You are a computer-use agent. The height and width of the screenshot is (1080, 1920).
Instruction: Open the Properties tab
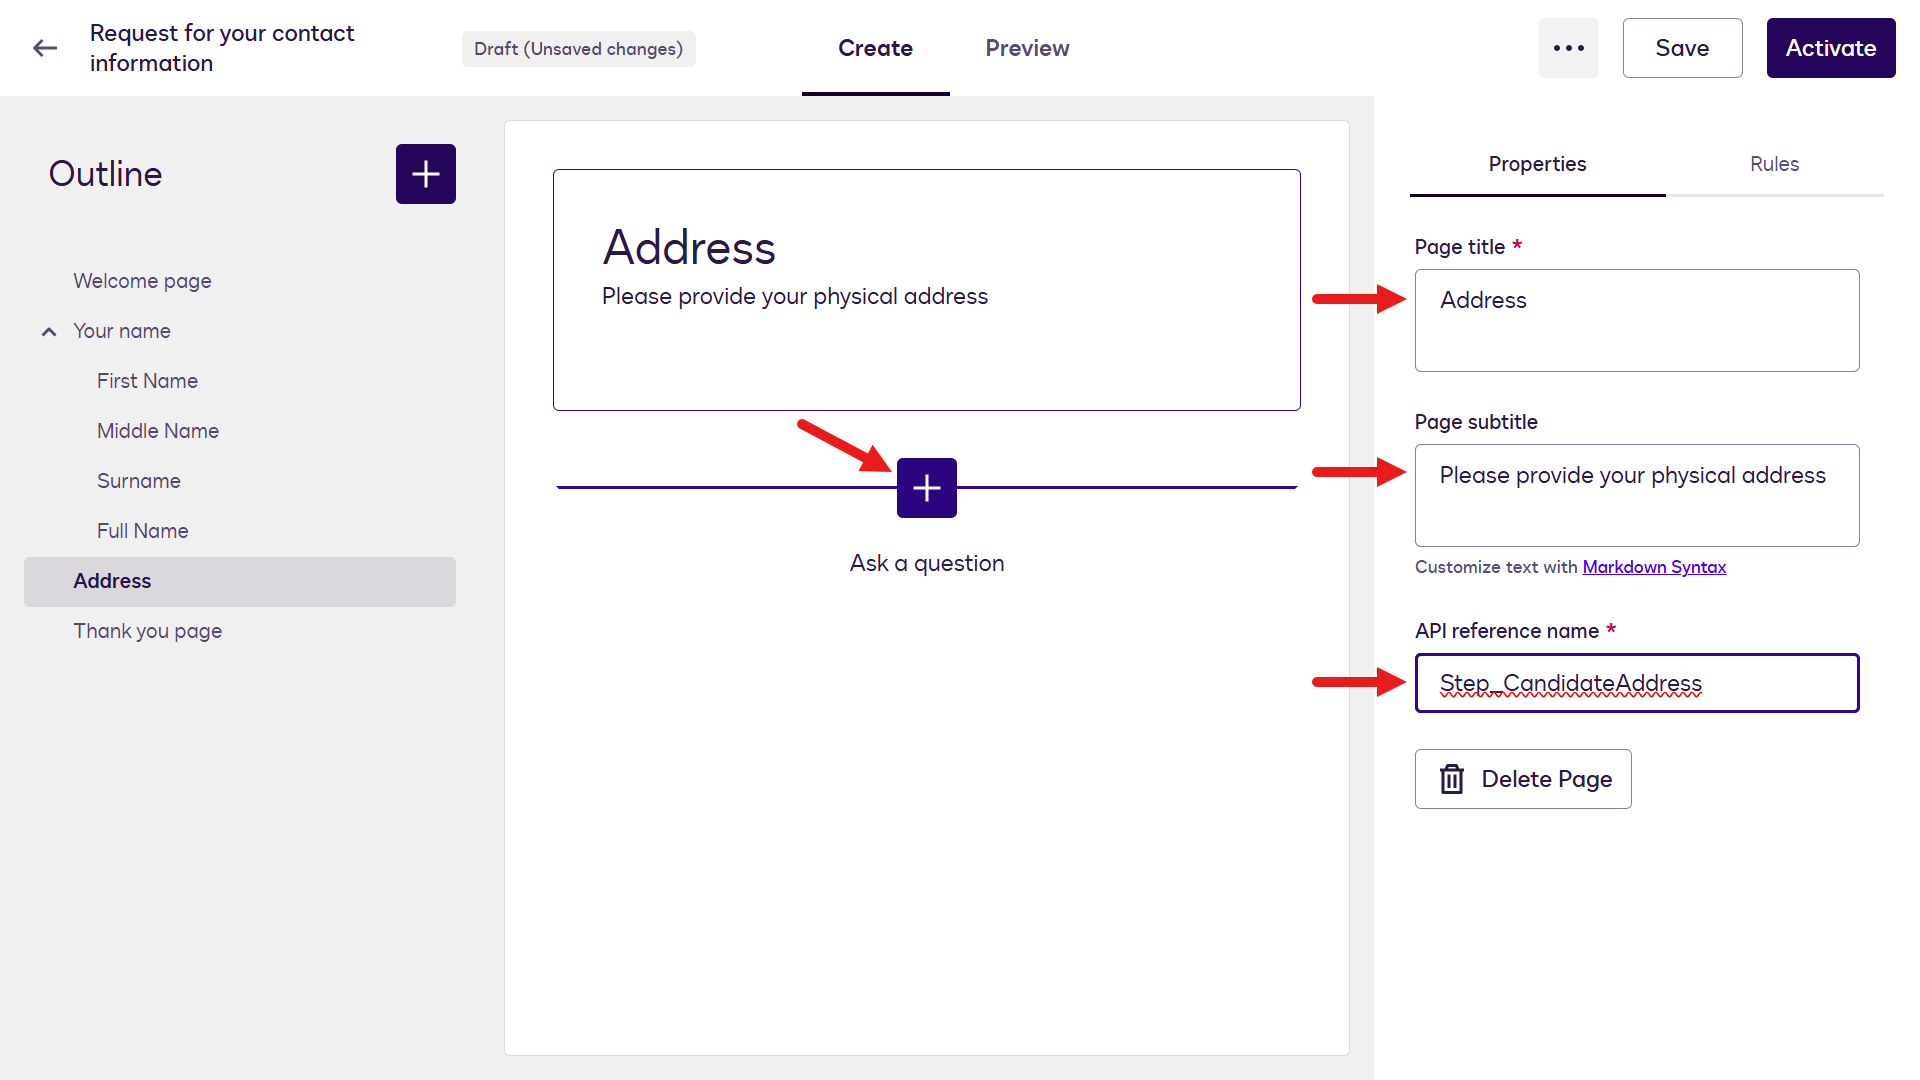[1537, 164]
